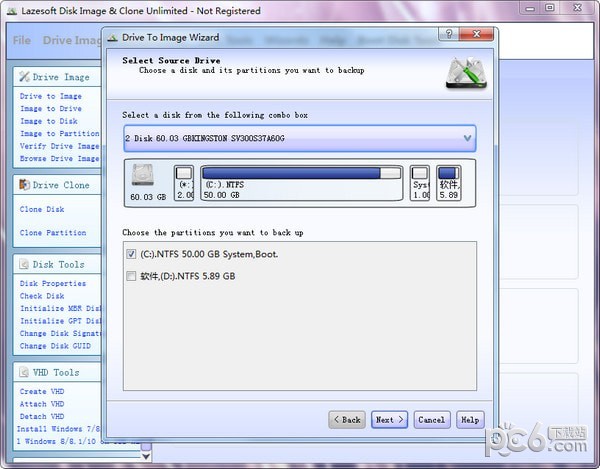600x469 pixels.
Task: Click the sidebar scroll down arrow
Action: (x=146, y=456)
